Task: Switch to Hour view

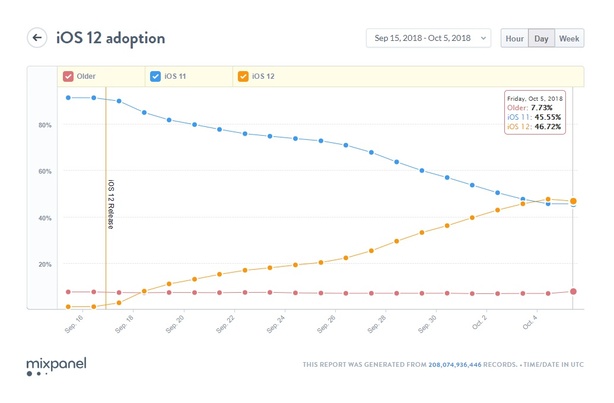Action: 514,38
